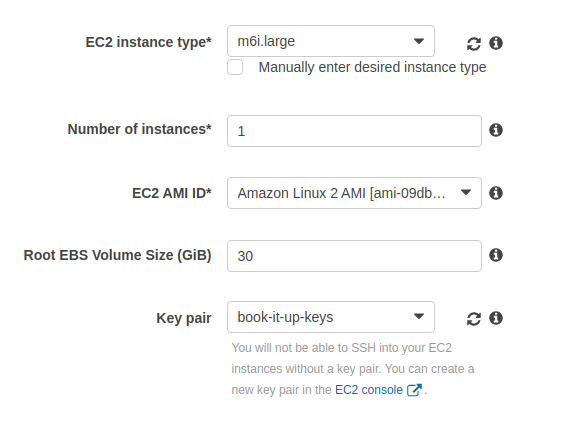Click the EC2 instance type label

point(148,42)
